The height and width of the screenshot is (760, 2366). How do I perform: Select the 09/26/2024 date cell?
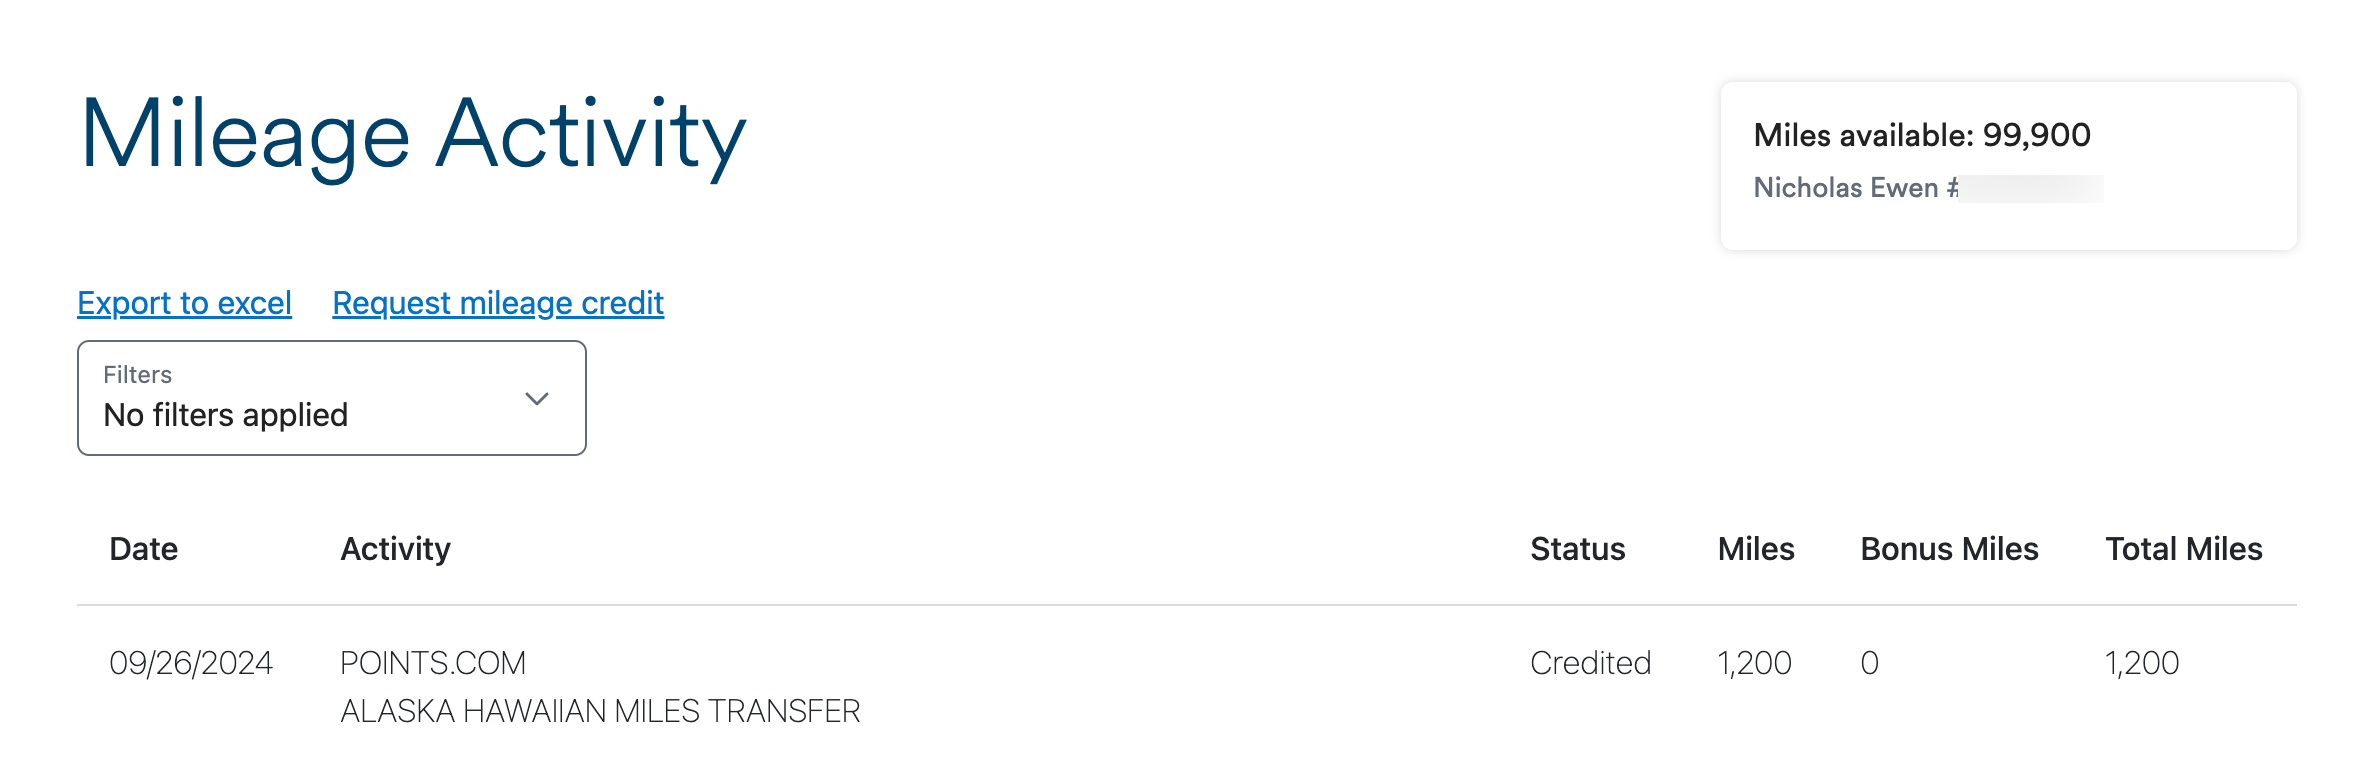[191, 663]
